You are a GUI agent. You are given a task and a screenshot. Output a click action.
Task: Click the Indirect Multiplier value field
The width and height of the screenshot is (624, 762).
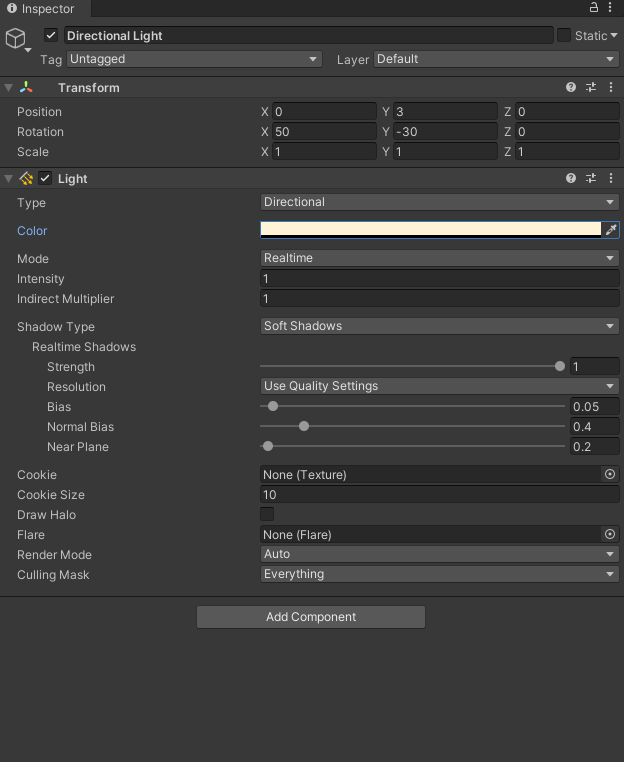(x=440, y=298)
